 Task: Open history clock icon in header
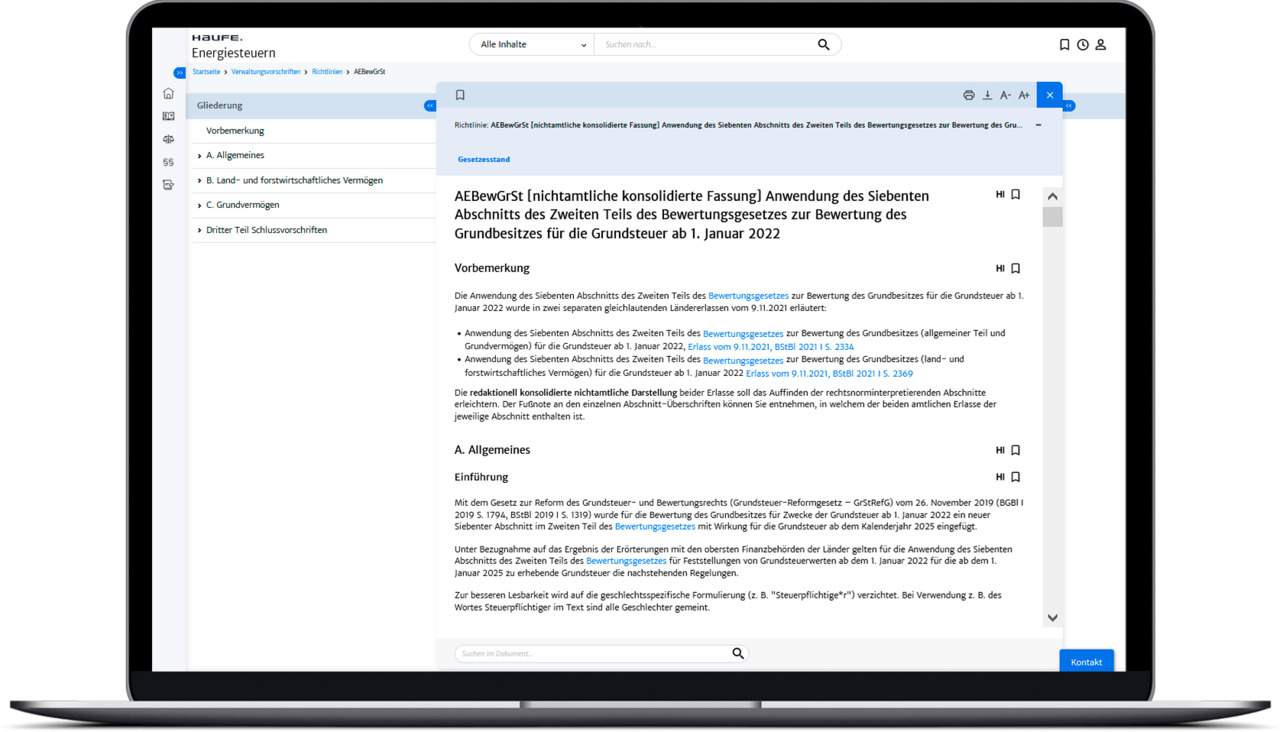(x=1082, y=44)
